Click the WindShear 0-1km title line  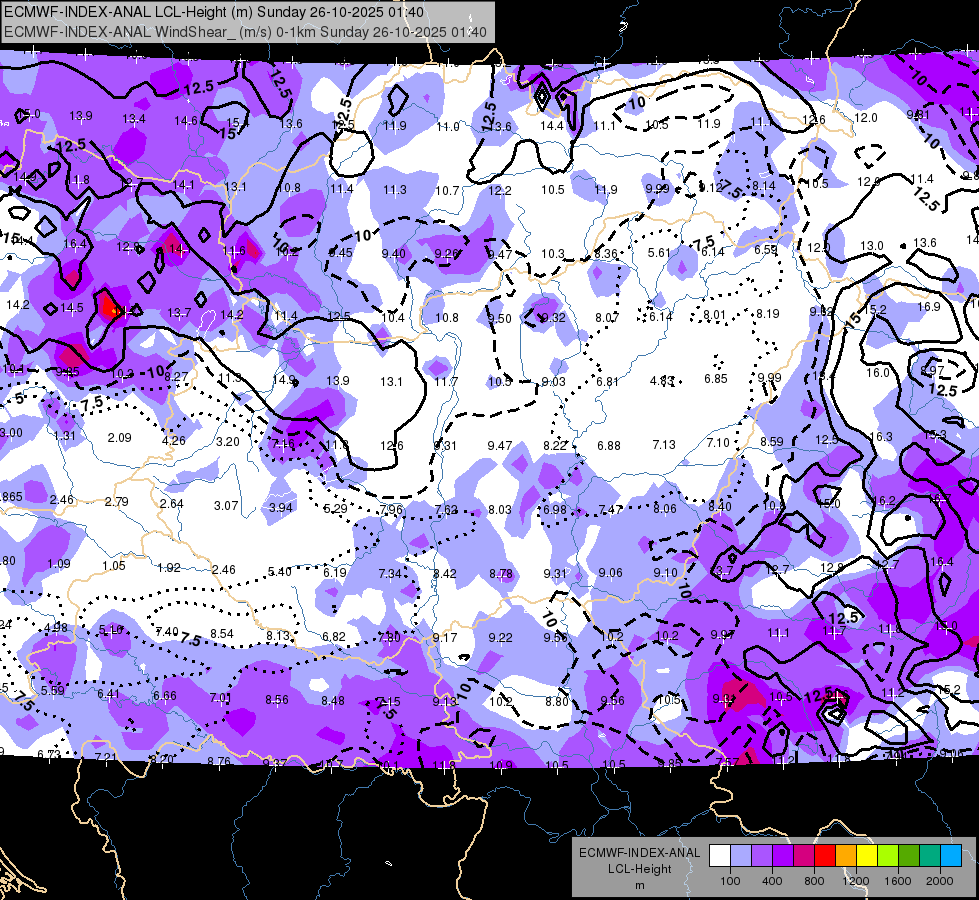coord(245,32)
